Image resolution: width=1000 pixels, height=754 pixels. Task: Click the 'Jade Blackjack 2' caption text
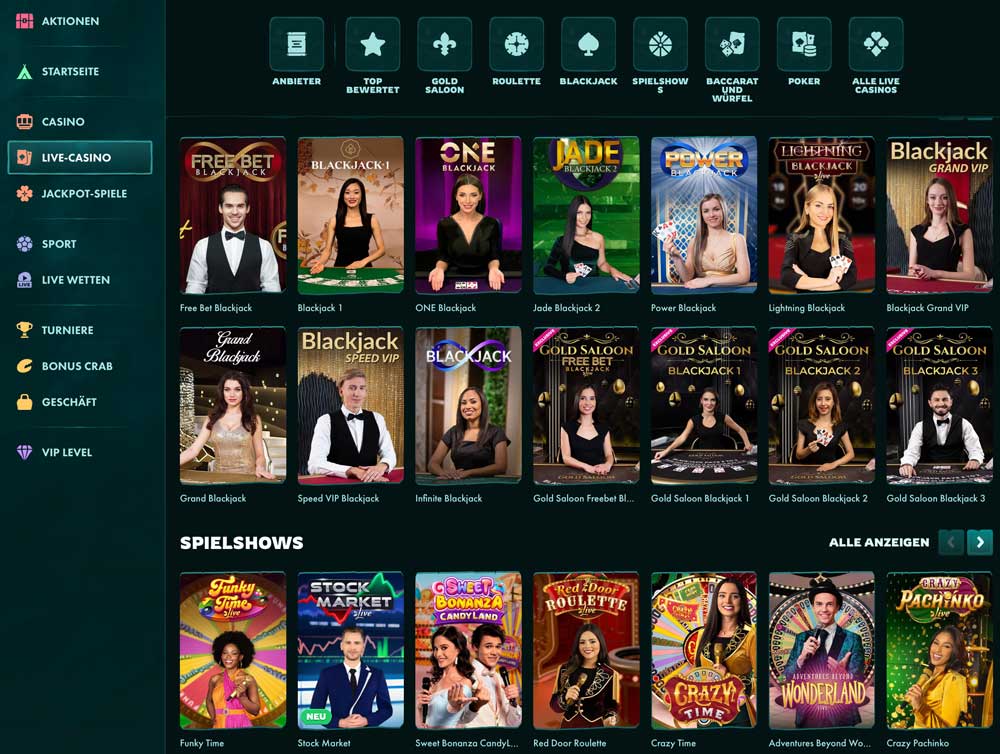coord(566,307)
